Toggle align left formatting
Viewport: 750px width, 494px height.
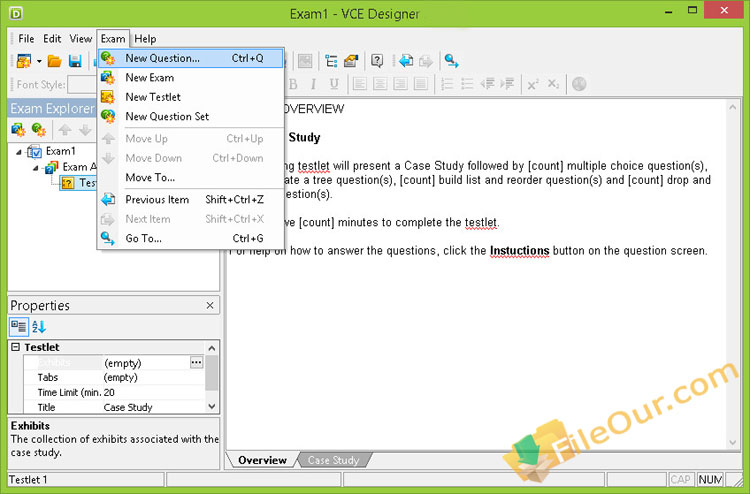coord(360,84)
